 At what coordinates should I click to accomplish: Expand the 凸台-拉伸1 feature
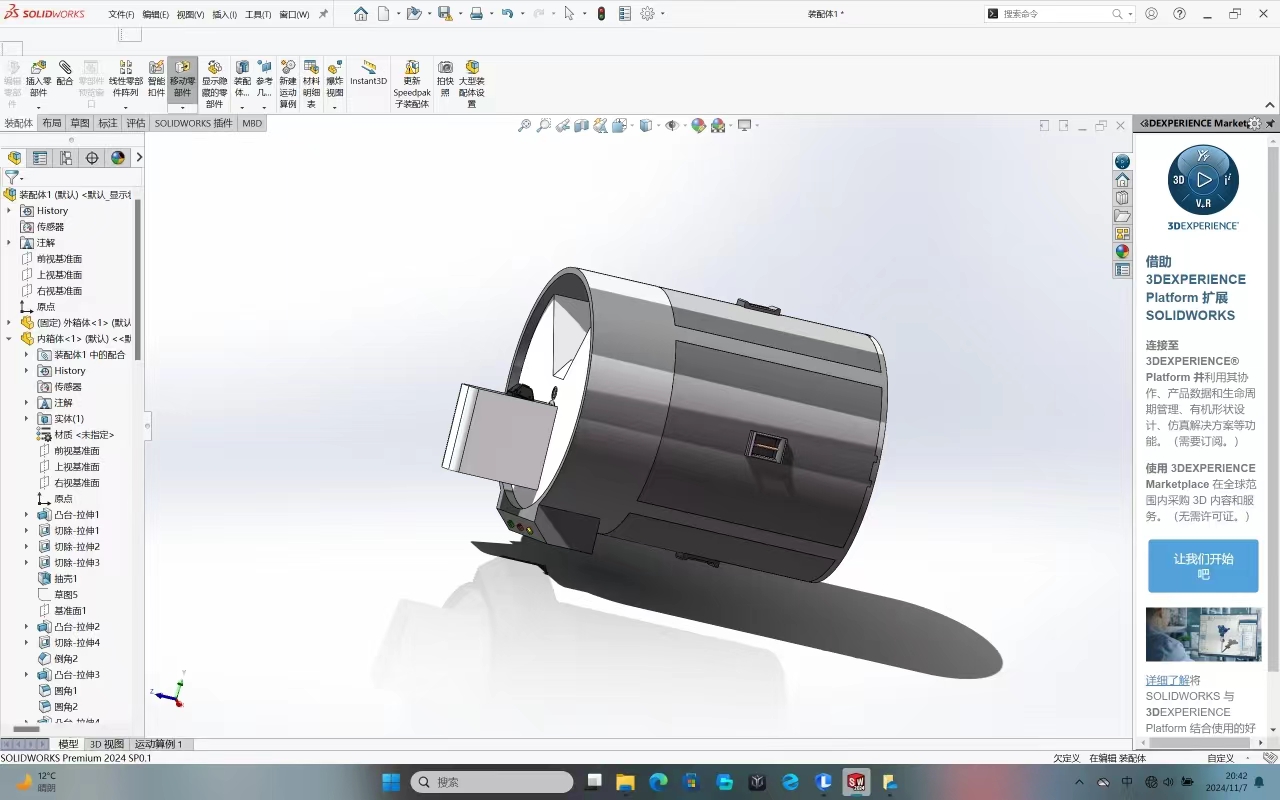click(27, 515)
